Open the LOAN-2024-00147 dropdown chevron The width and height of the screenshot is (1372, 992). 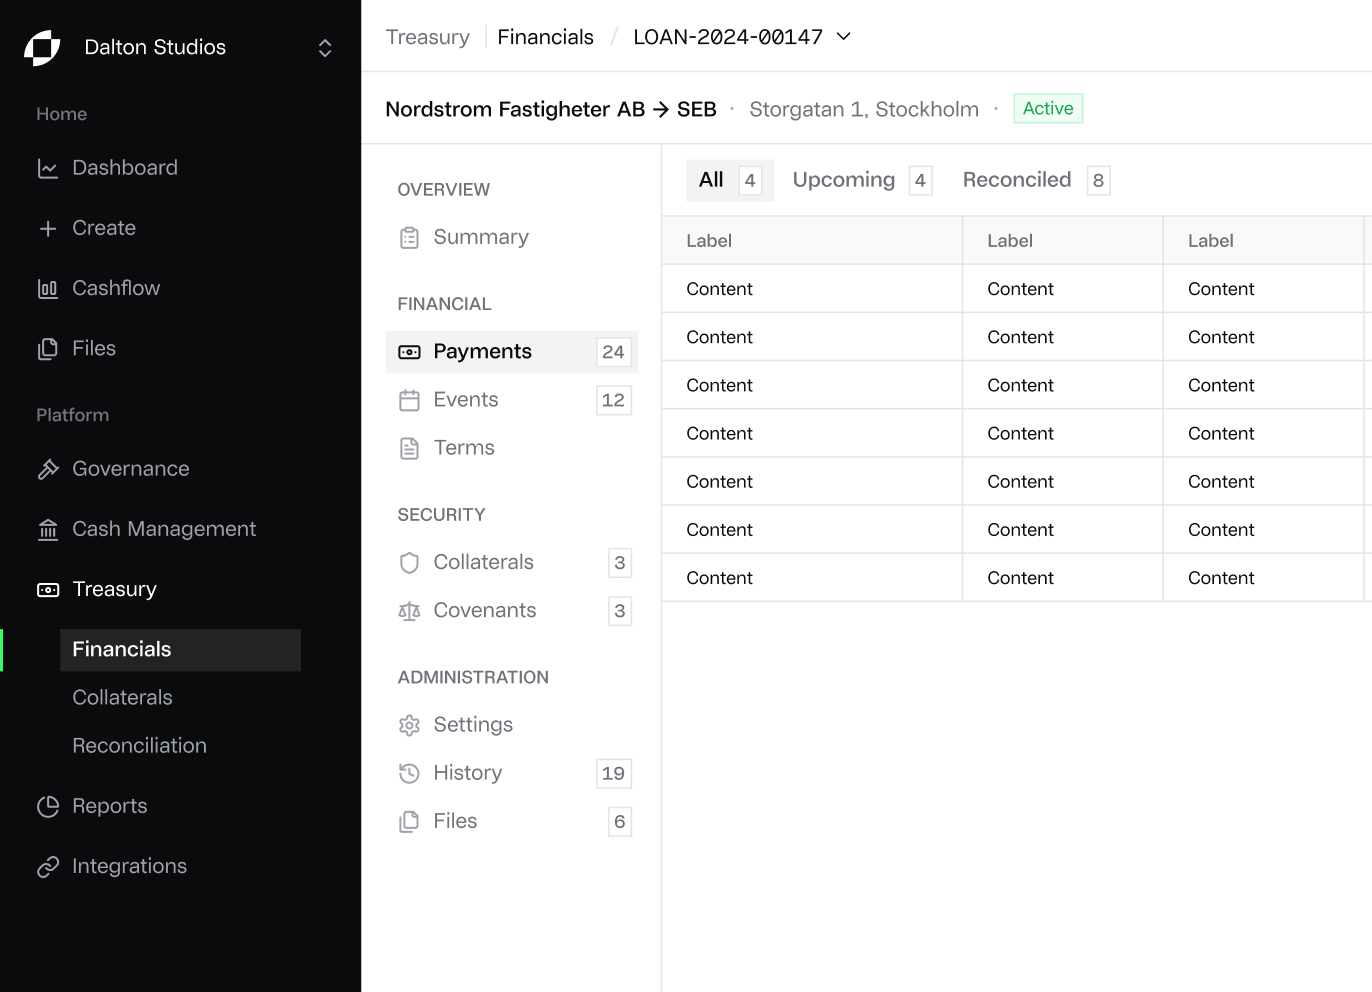click(x=843, y=36)
